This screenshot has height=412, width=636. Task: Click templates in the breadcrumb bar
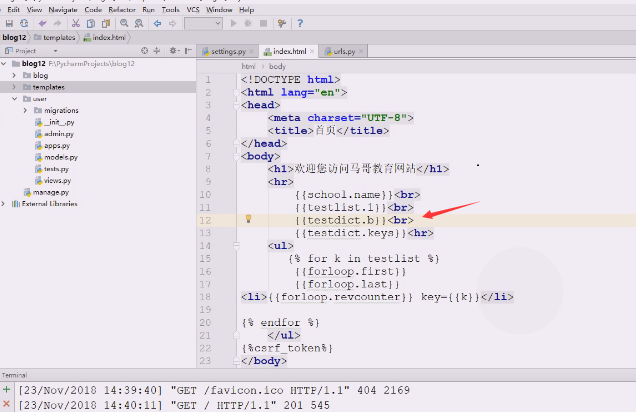55,37
